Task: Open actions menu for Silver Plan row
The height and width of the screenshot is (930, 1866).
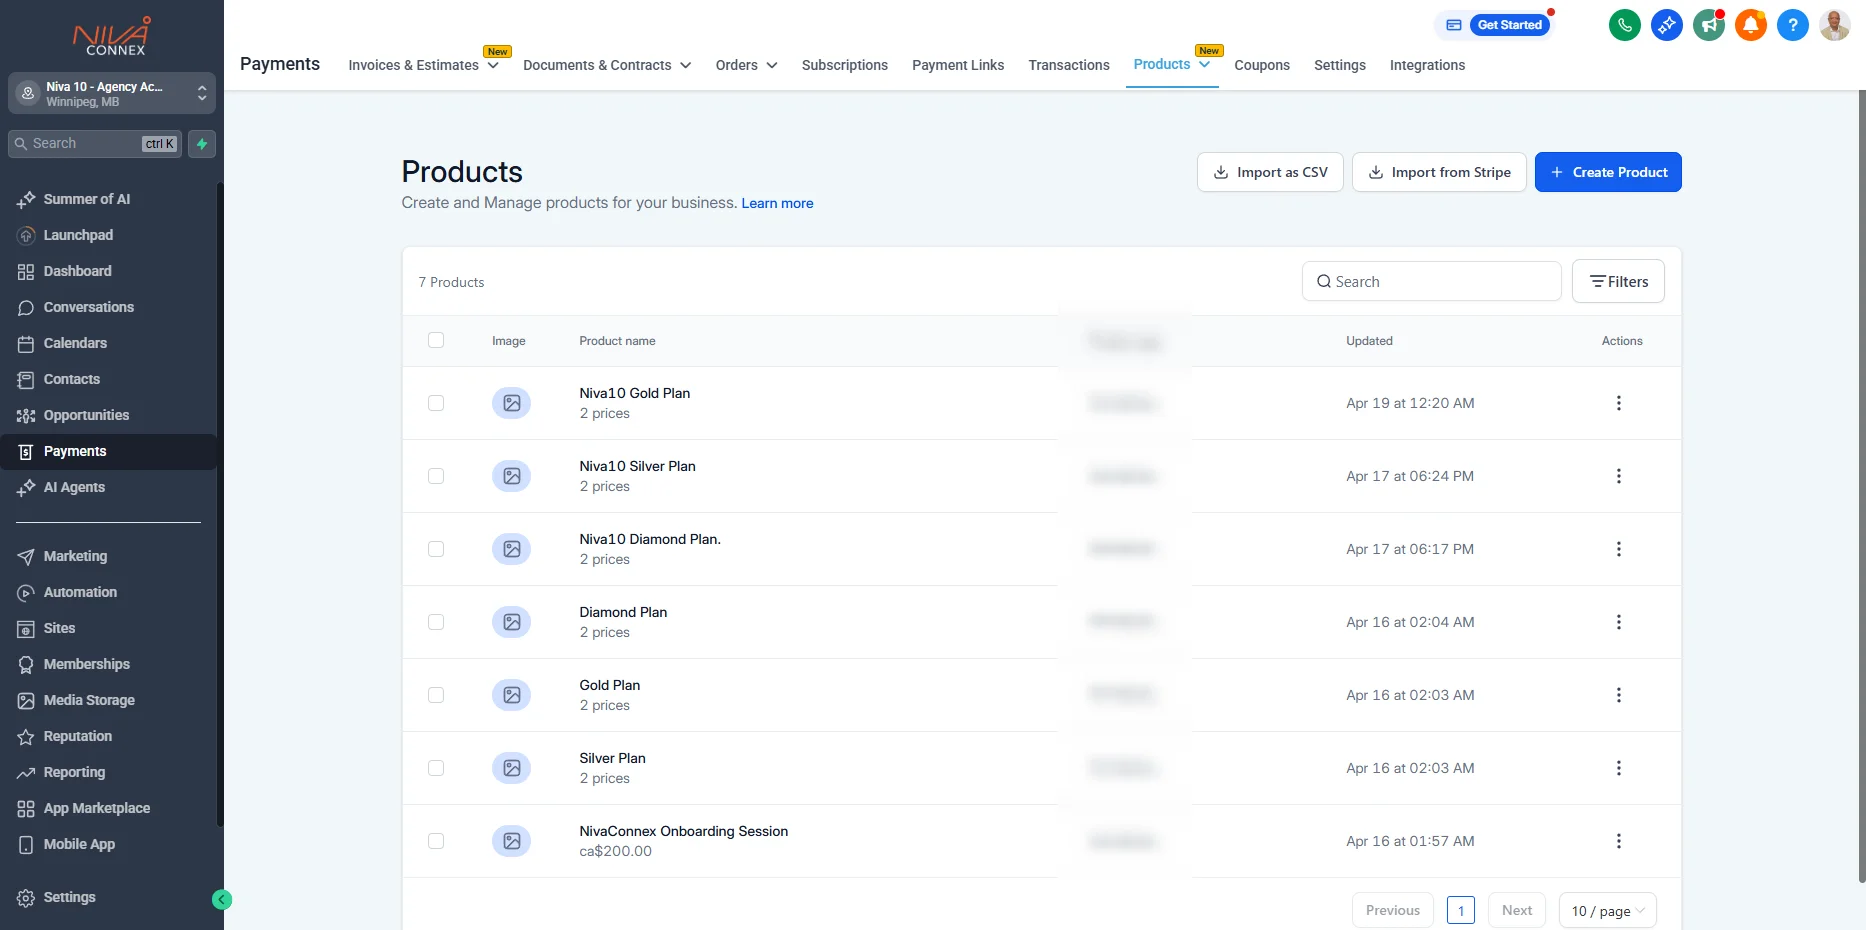Action: [1618, 768]
